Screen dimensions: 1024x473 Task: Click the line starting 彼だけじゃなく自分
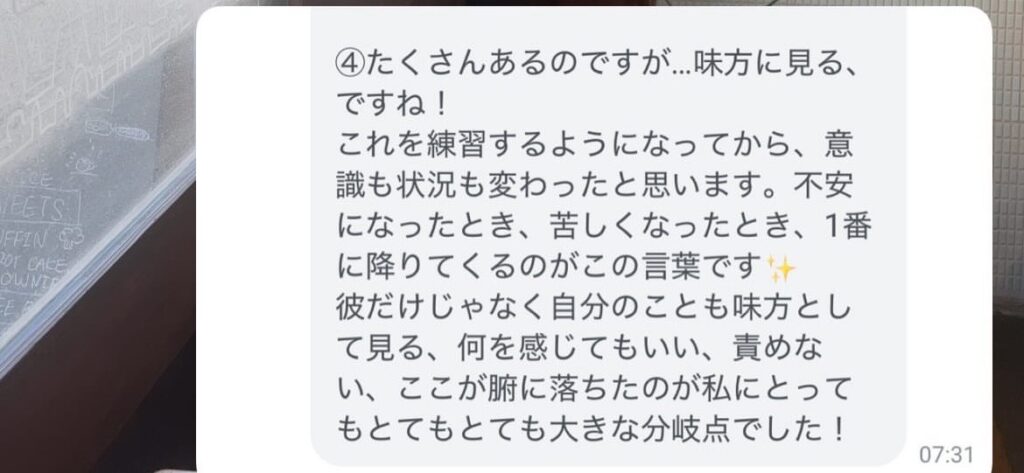coord(595,309)
